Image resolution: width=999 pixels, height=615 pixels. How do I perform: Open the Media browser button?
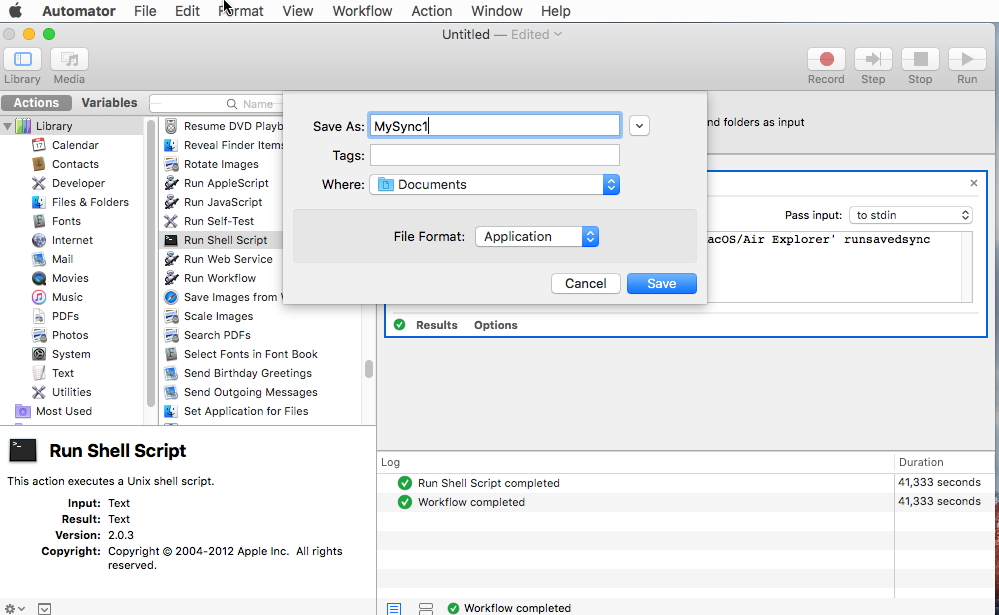tap(69, 59)
